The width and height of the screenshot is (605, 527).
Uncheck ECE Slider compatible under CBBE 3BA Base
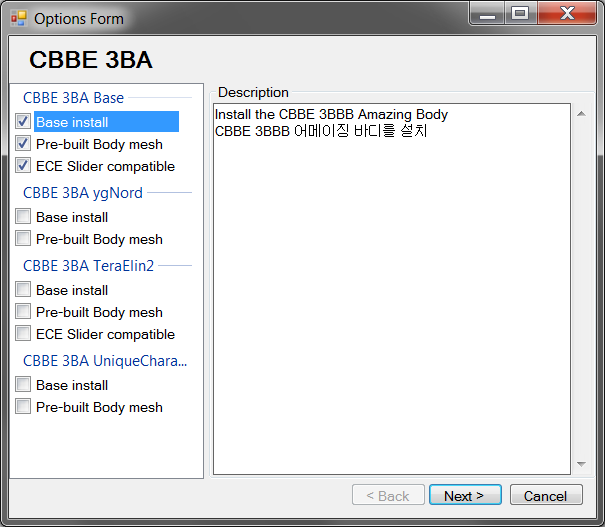(23, 166)
